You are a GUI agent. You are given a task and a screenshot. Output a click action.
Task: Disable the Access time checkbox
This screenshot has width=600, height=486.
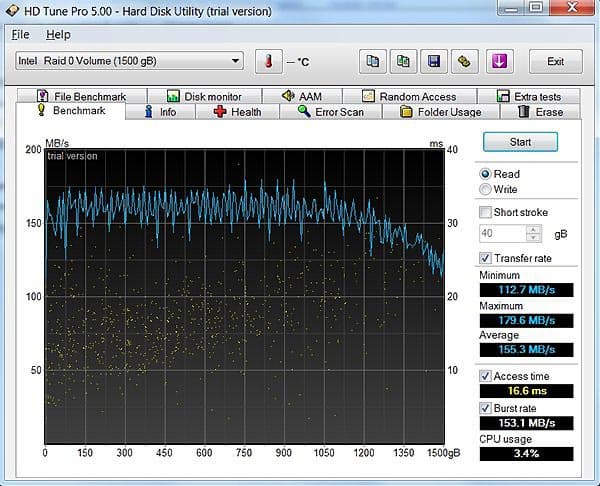486,376
